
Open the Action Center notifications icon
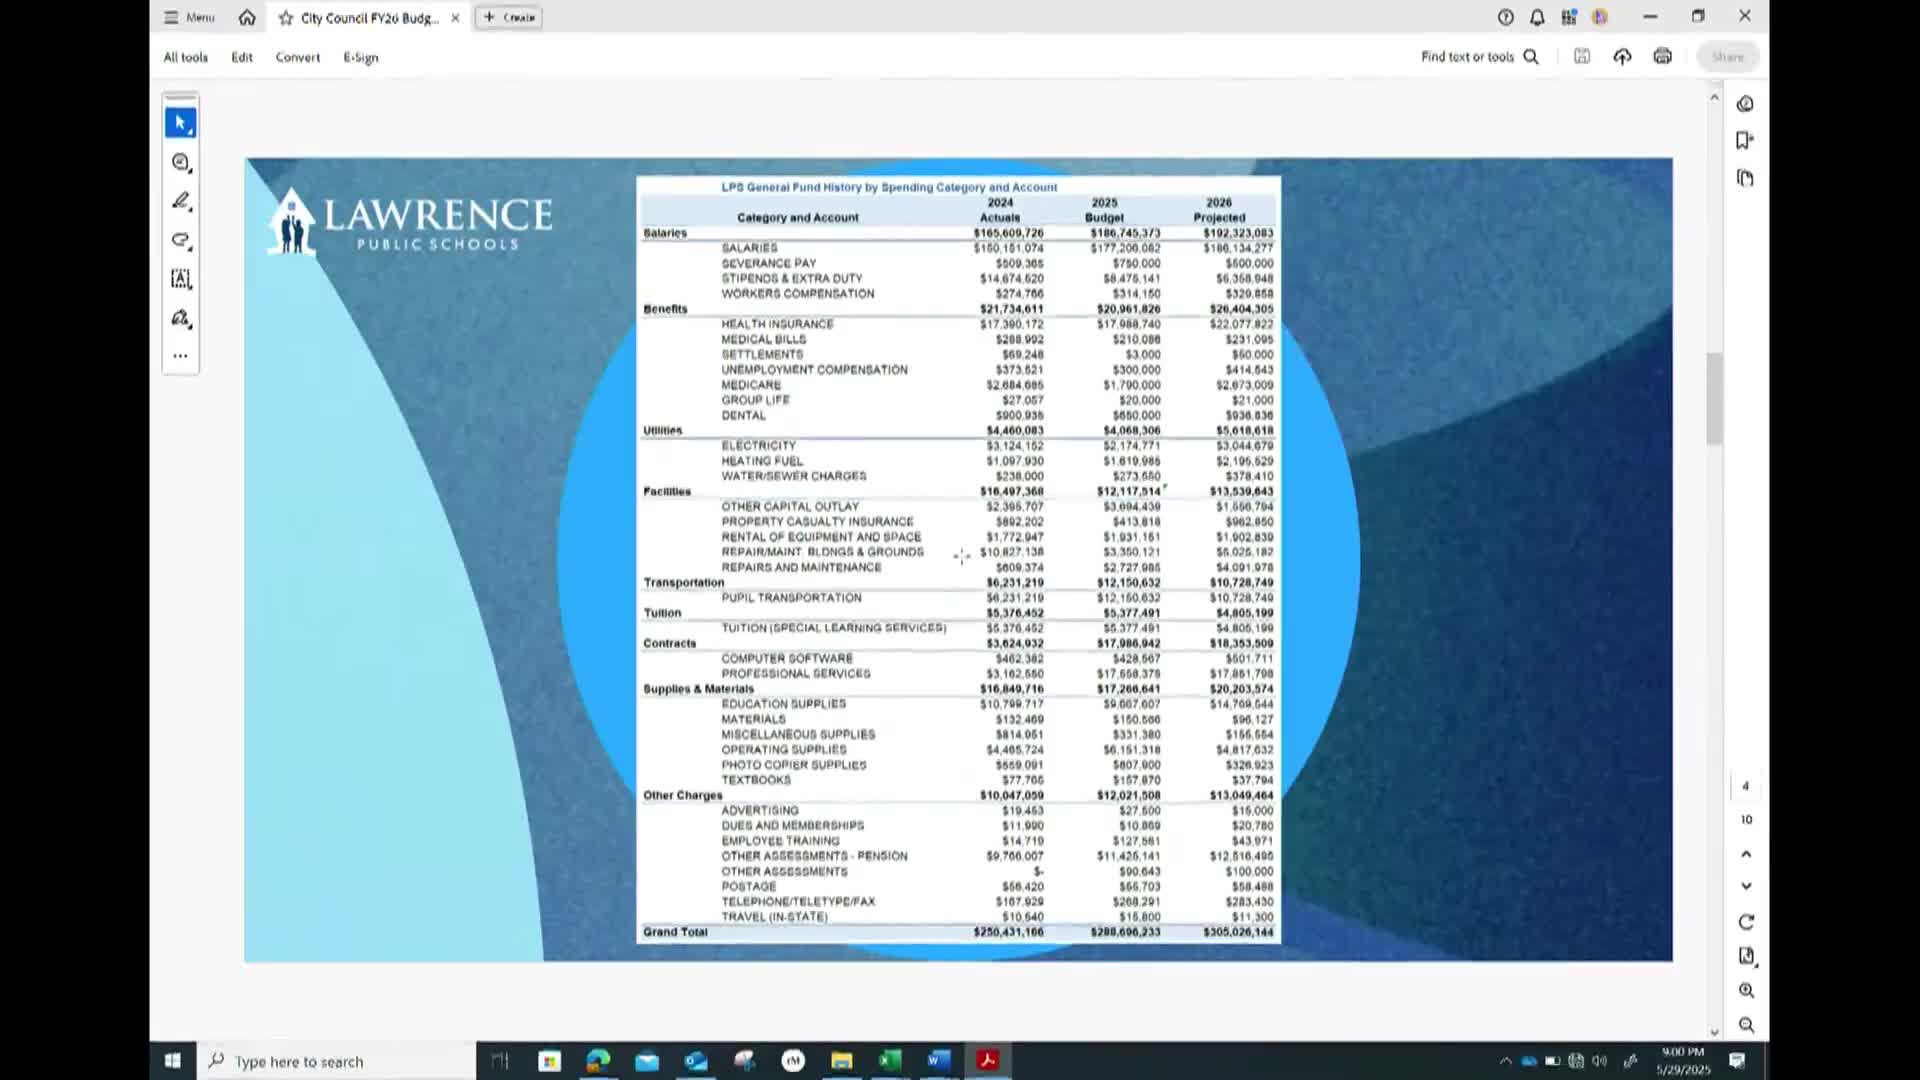tap(1737, 1061)
